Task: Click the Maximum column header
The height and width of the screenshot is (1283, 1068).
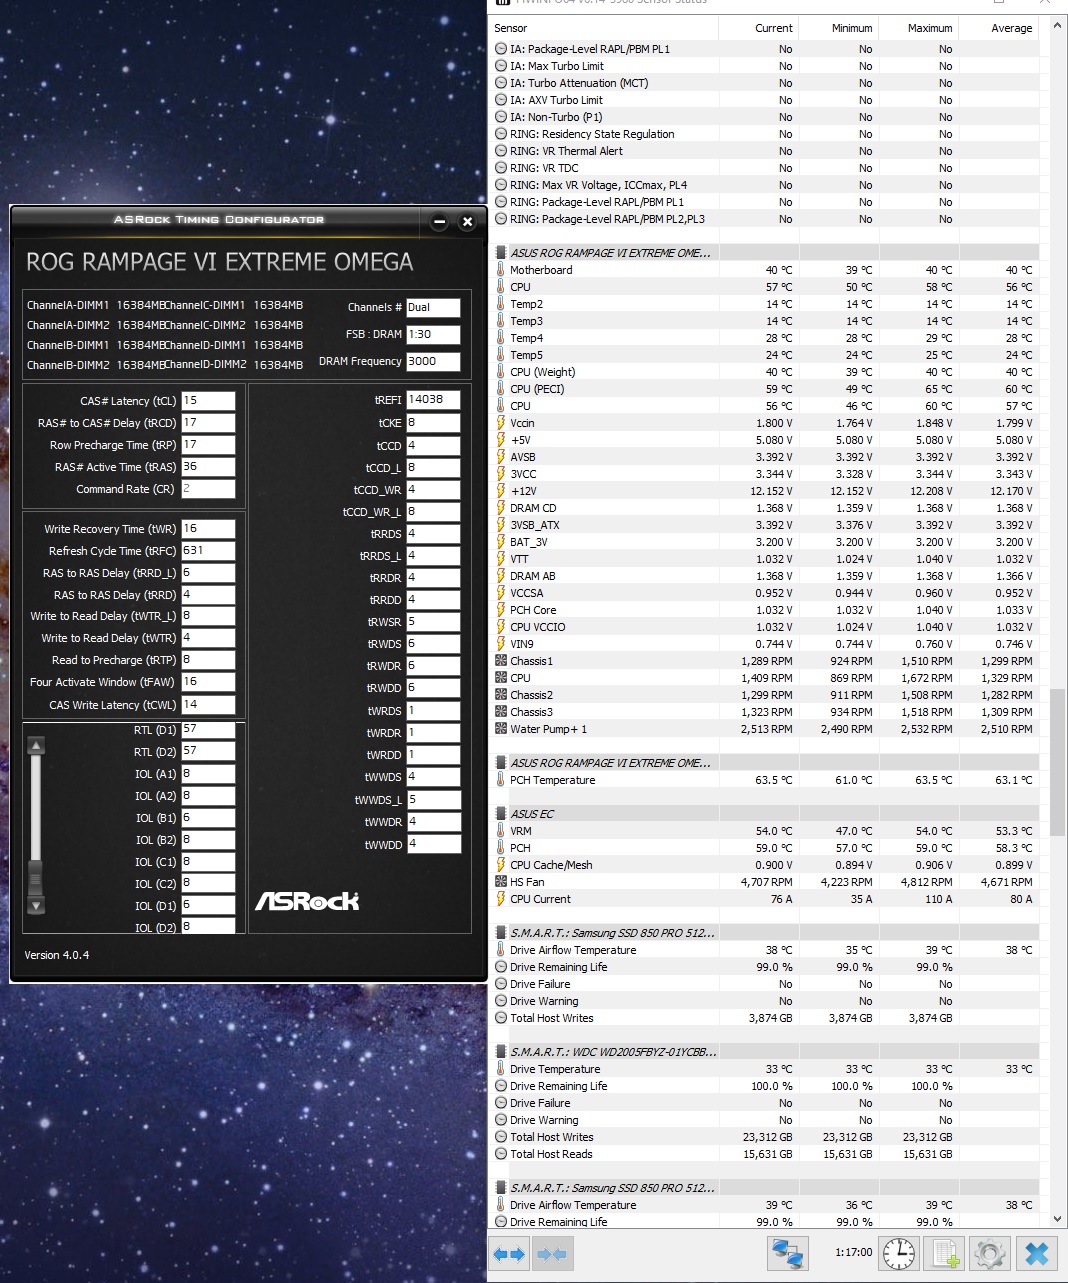Action: 919,28
